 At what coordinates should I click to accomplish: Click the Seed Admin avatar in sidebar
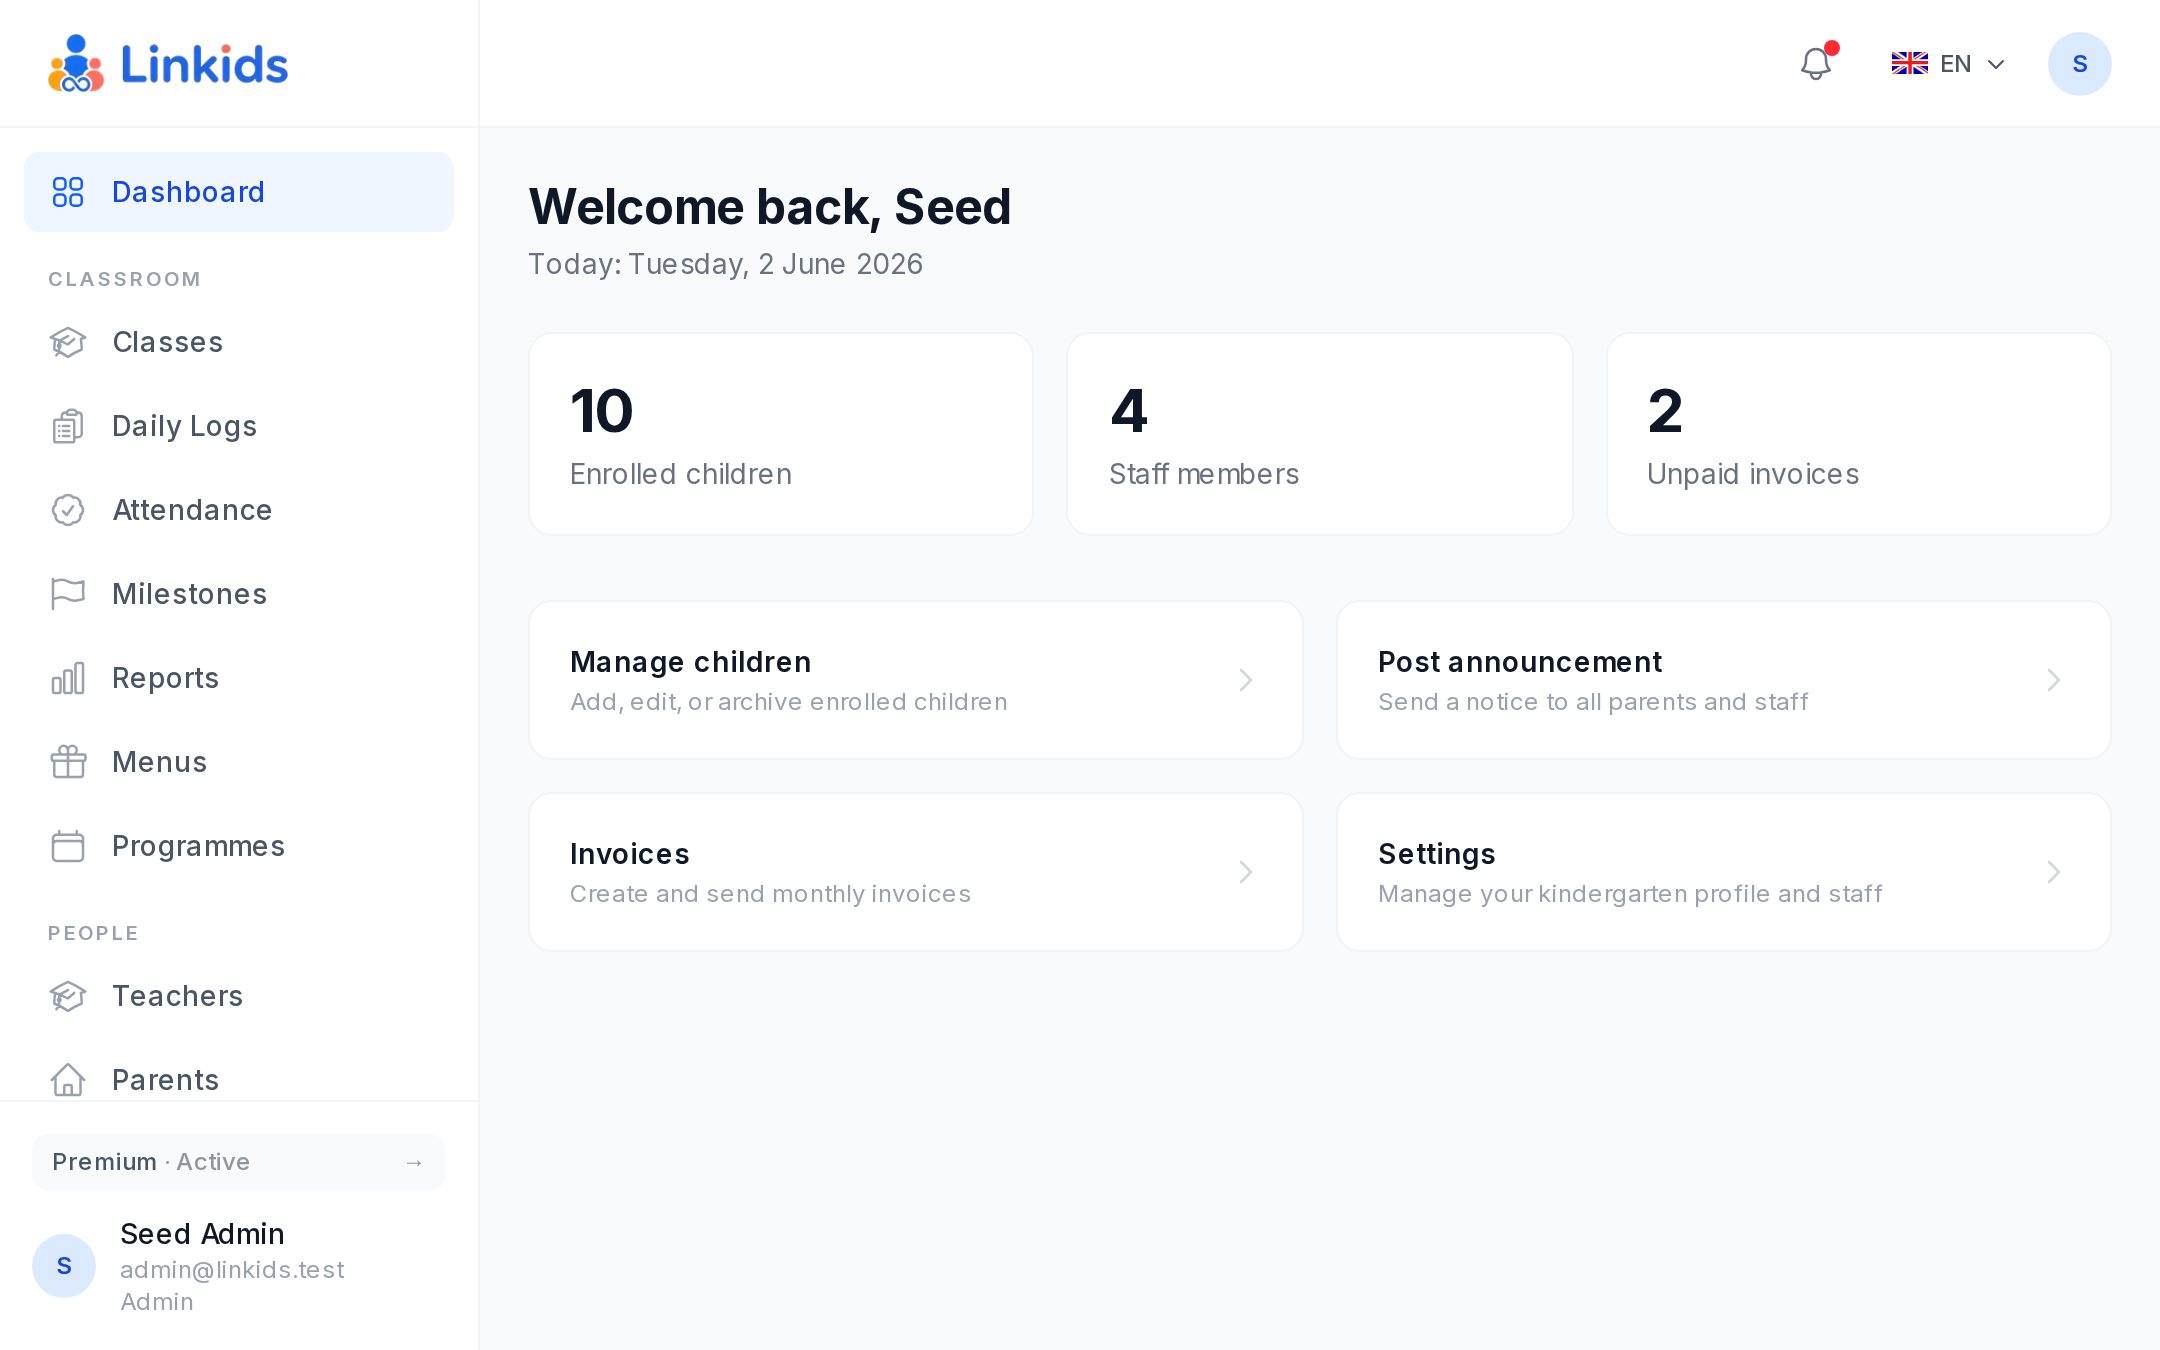coord(64,1266)
